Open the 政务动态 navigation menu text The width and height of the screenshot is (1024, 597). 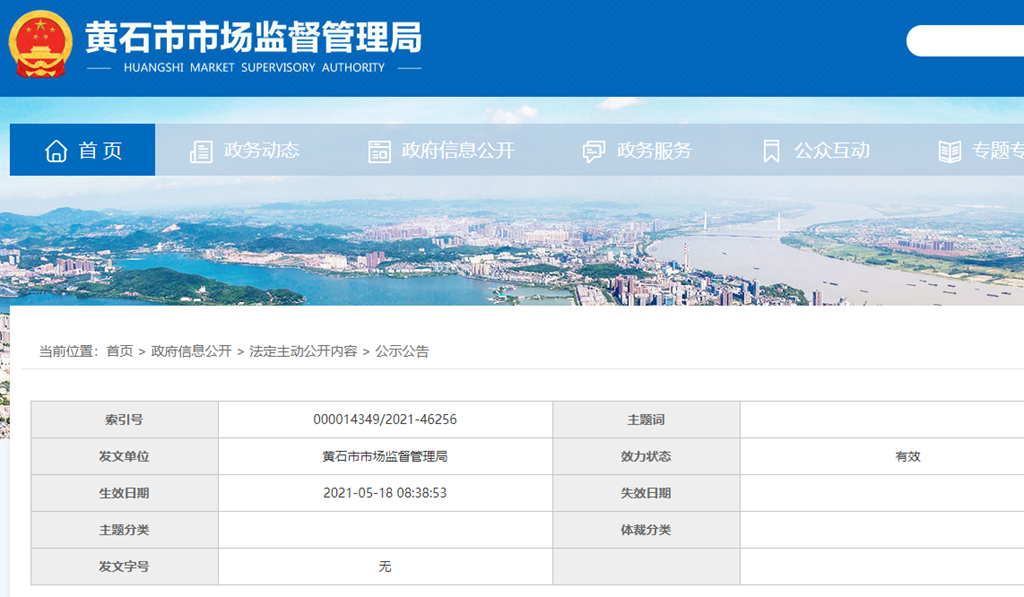[262, 150]
